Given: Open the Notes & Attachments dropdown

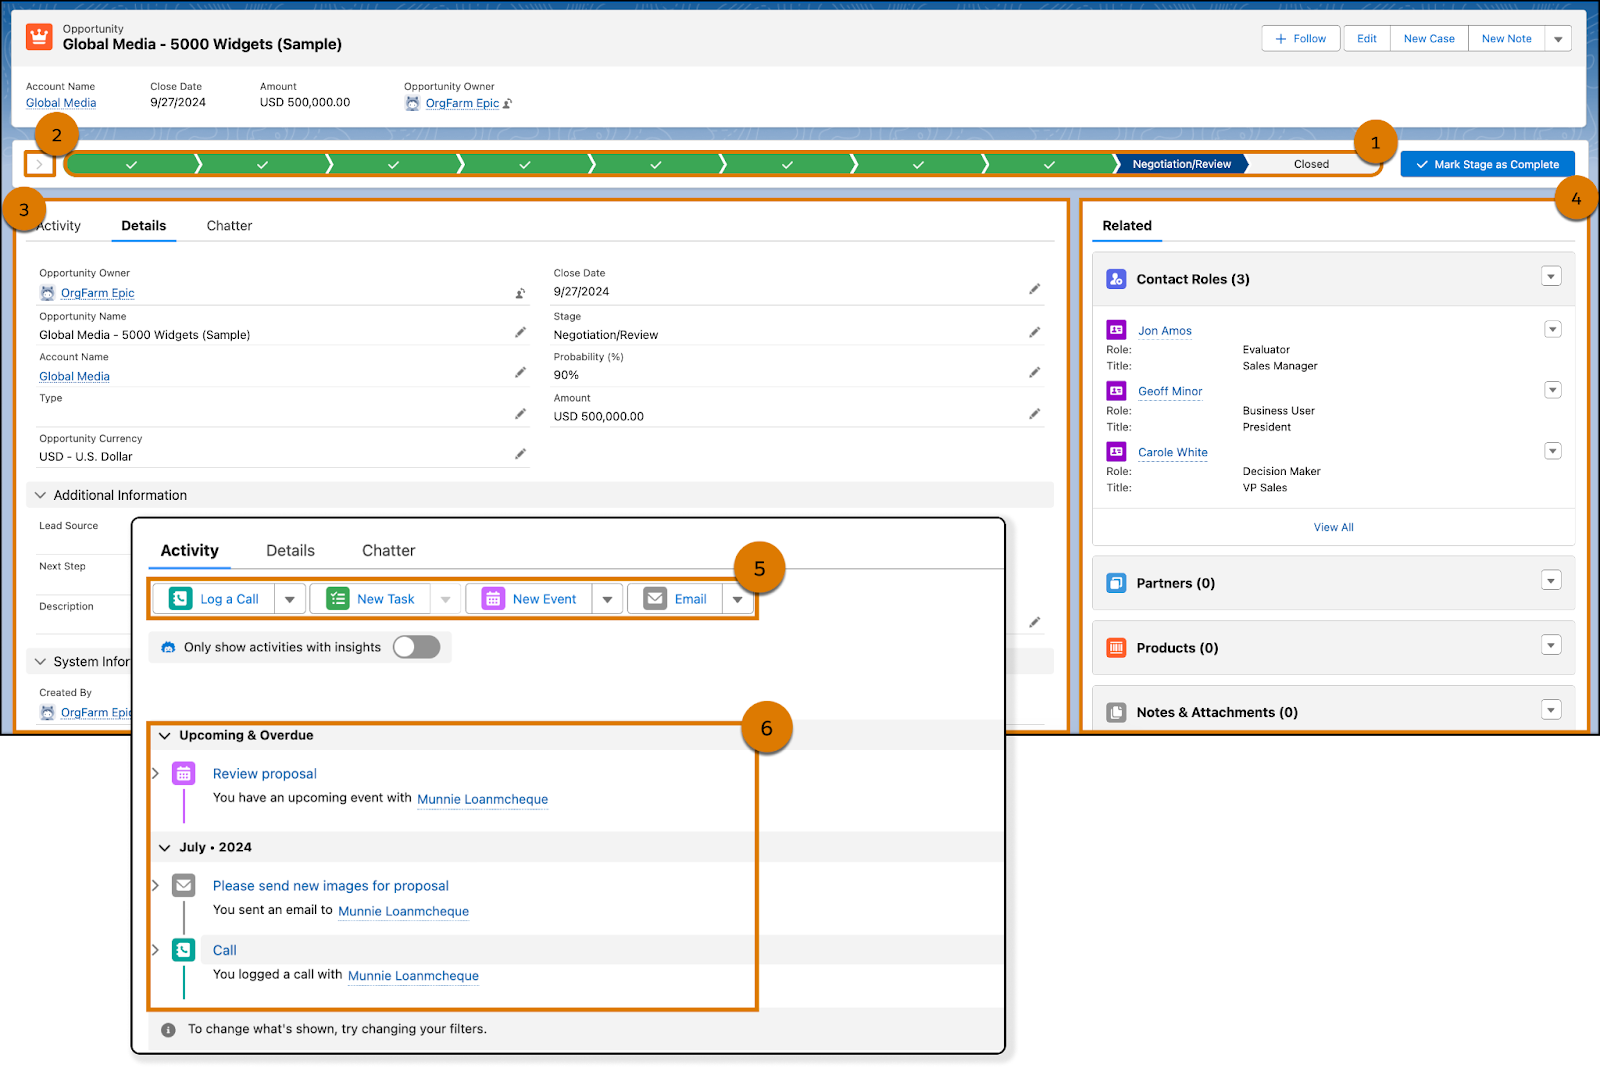Looking at the screenshot, I should (1551, 710).
